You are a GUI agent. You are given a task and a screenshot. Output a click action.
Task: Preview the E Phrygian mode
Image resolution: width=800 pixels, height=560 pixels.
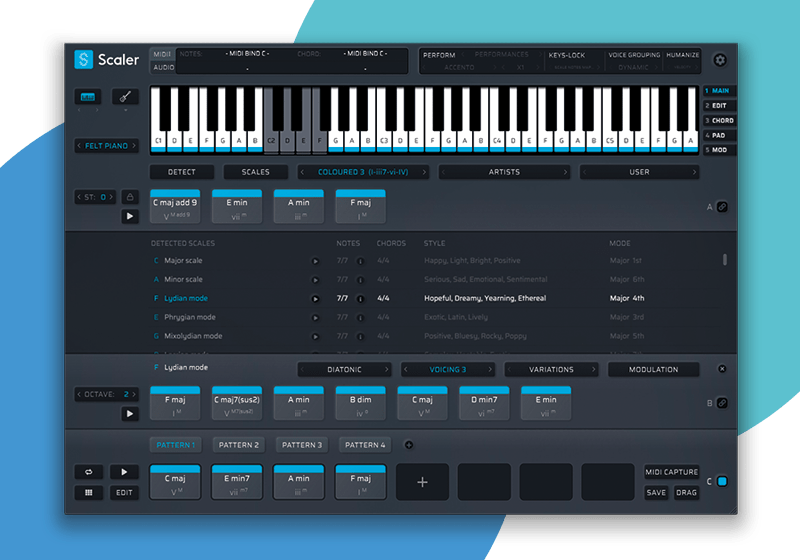(315, 318)
